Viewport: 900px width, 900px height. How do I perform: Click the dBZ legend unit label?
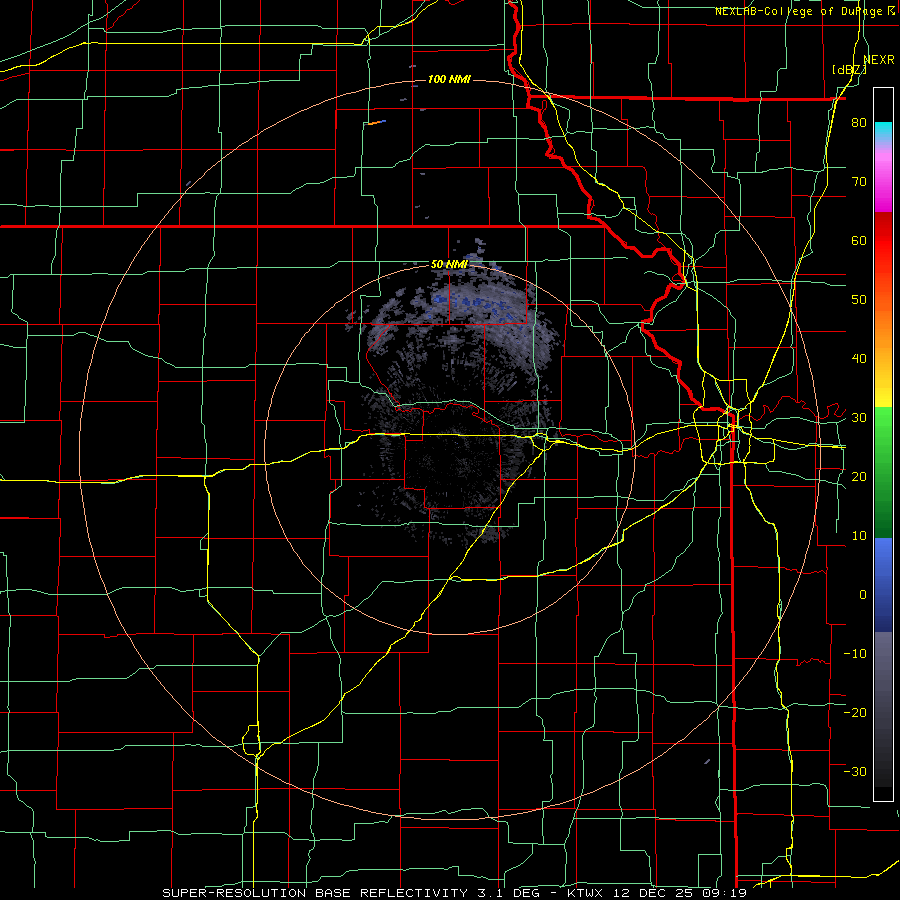click(849, 70)
